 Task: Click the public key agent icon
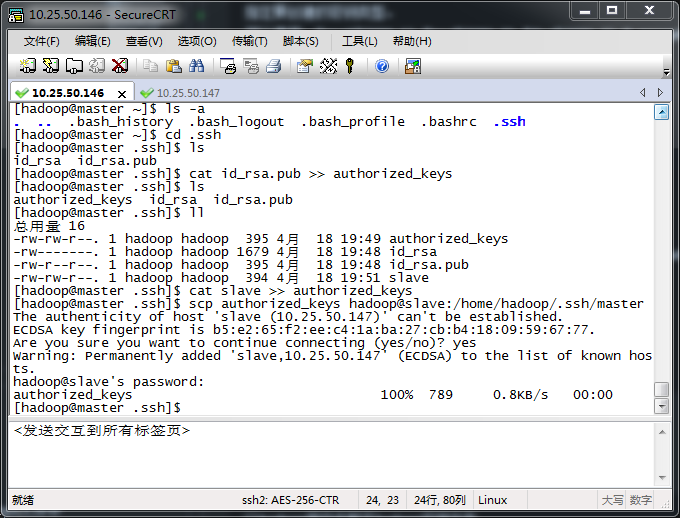click(x=350, y=66)
